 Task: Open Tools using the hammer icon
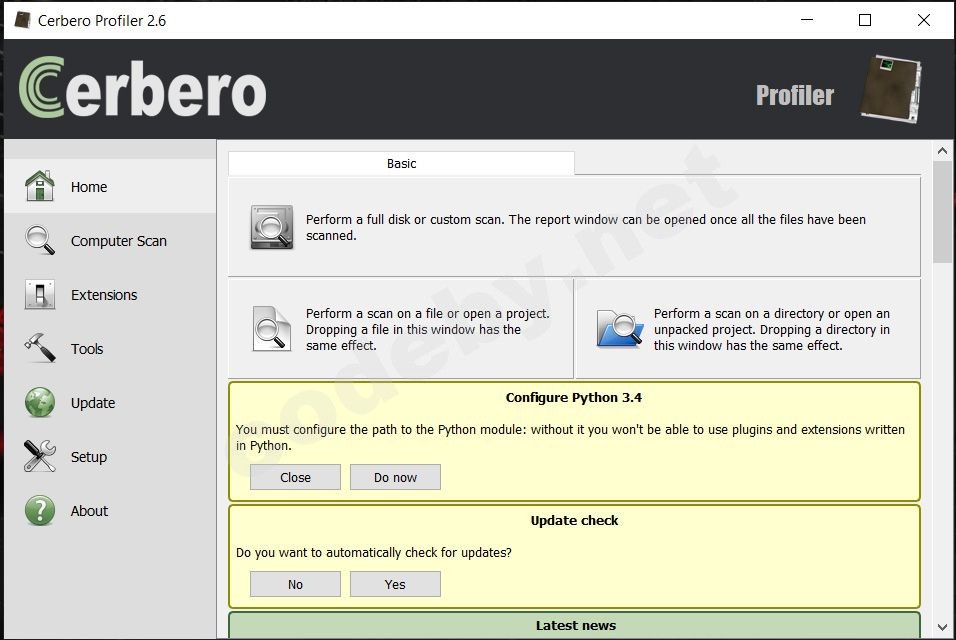click(x=40, y=348)
